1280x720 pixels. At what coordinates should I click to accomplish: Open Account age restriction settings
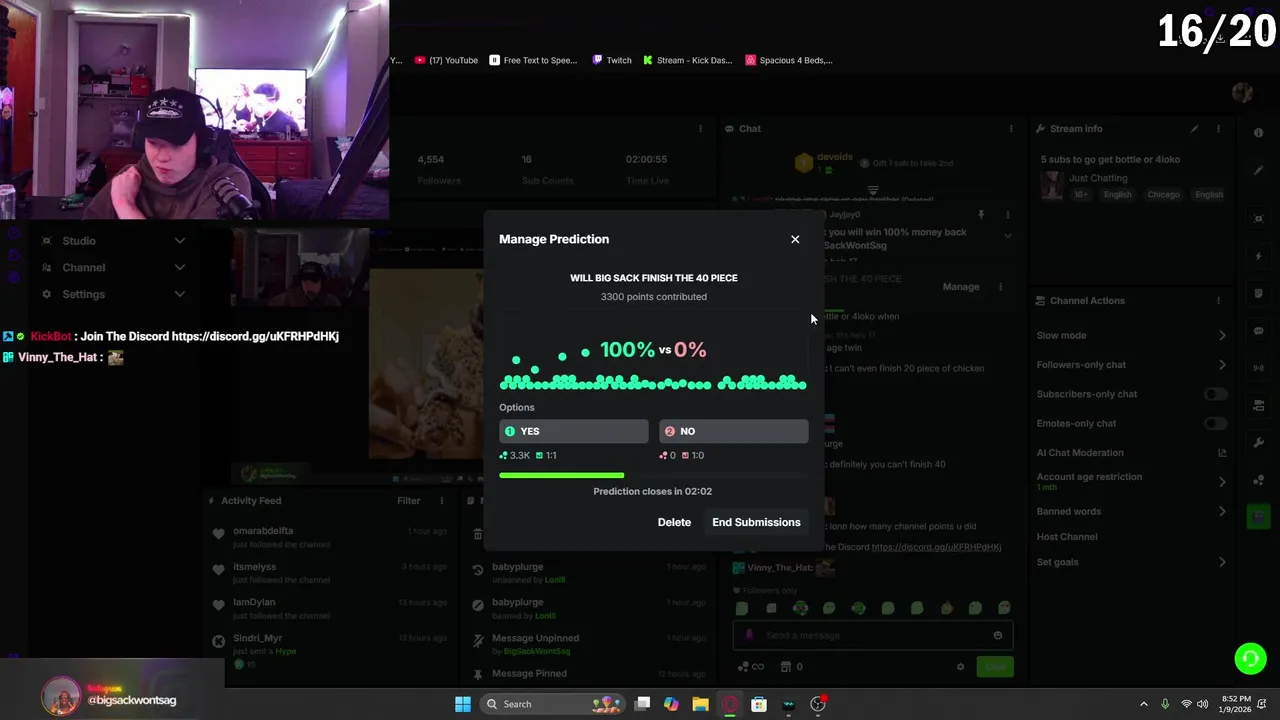tap(1132, 481)
